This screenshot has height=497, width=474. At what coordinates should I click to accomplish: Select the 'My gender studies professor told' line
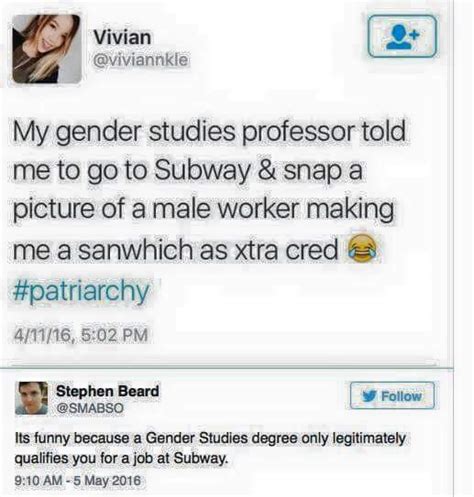[x=209, y=132]
